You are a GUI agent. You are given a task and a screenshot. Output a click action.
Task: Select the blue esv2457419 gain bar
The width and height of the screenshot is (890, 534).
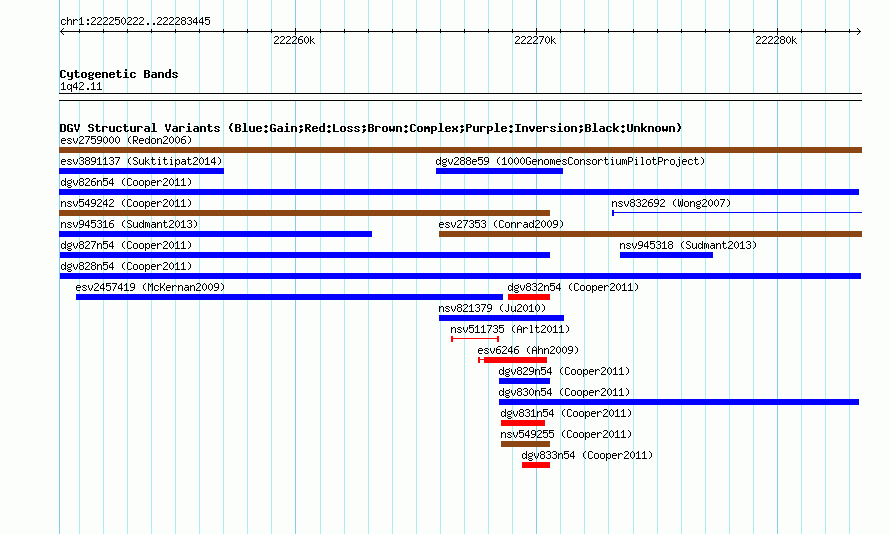pos(289,297)
